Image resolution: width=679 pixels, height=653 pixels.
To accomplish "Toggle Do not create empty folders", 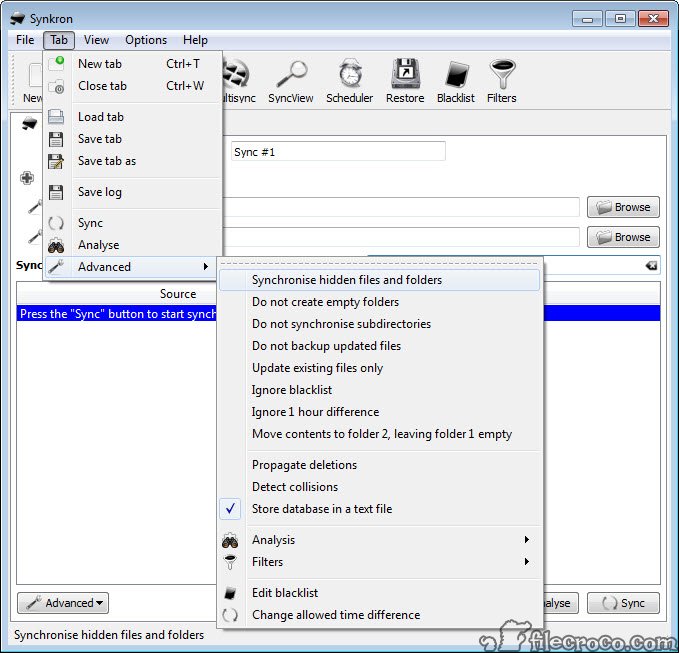I will (379, 302).
